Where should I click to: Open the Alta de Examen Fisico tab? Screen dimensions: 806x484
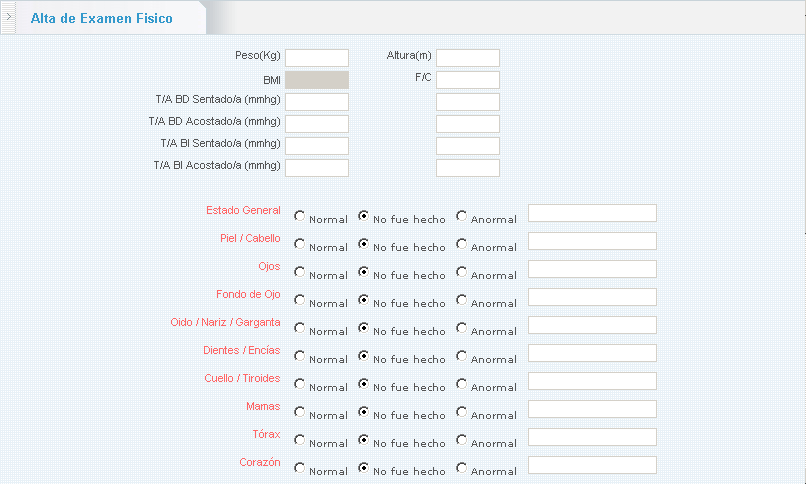[101, 19]
